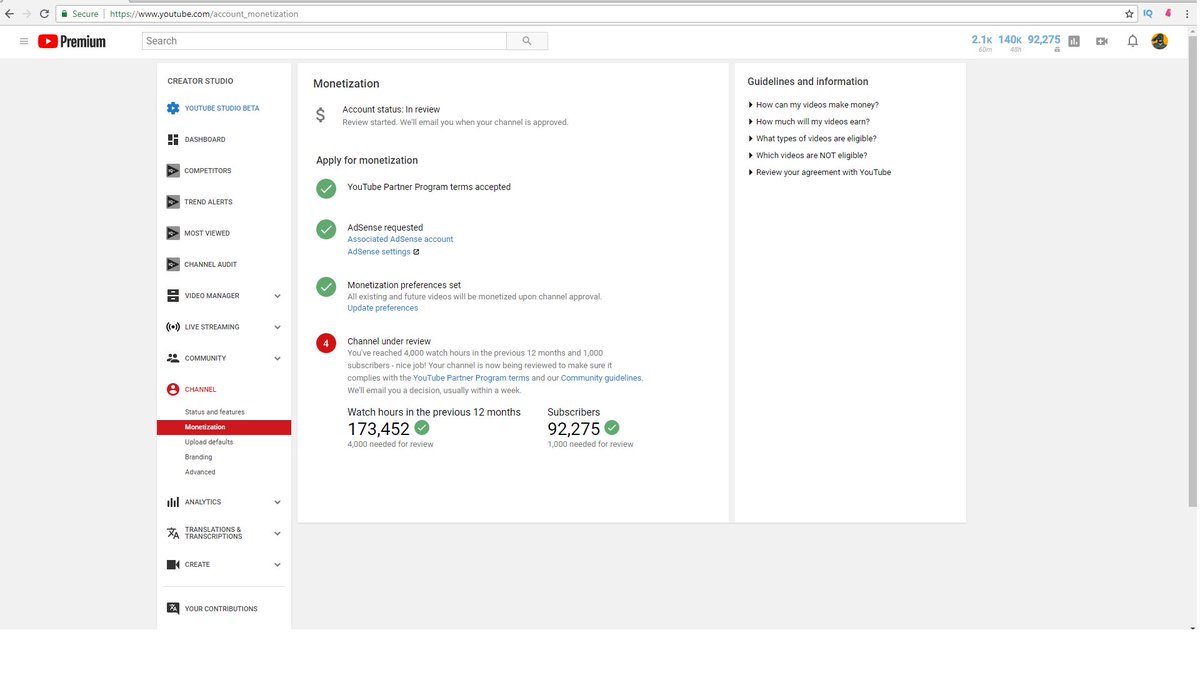Screen dimensions: 1200x675
Task: Click Update preferences link
Action: coord(383,308)
